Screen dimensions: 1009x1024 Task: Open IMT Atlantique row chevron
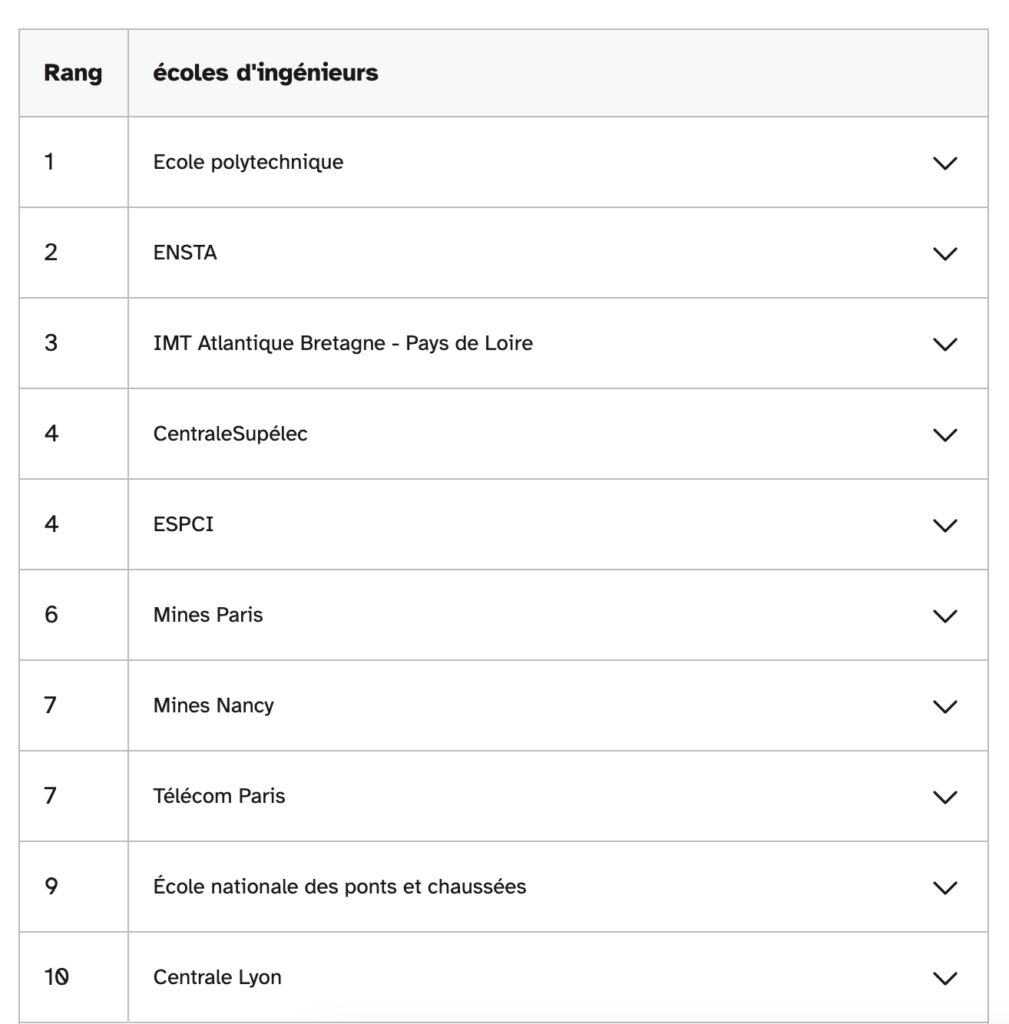point(944,344)
